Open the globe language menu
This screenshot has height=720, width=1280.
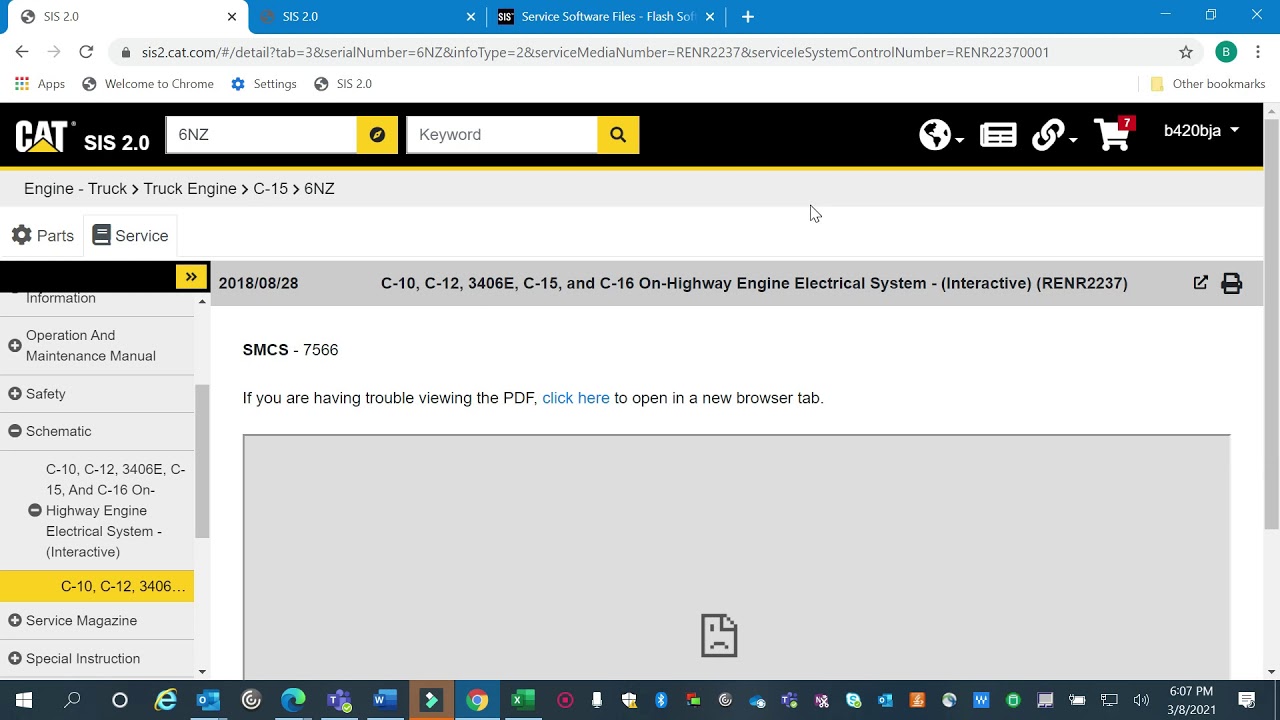click(941, 135)
